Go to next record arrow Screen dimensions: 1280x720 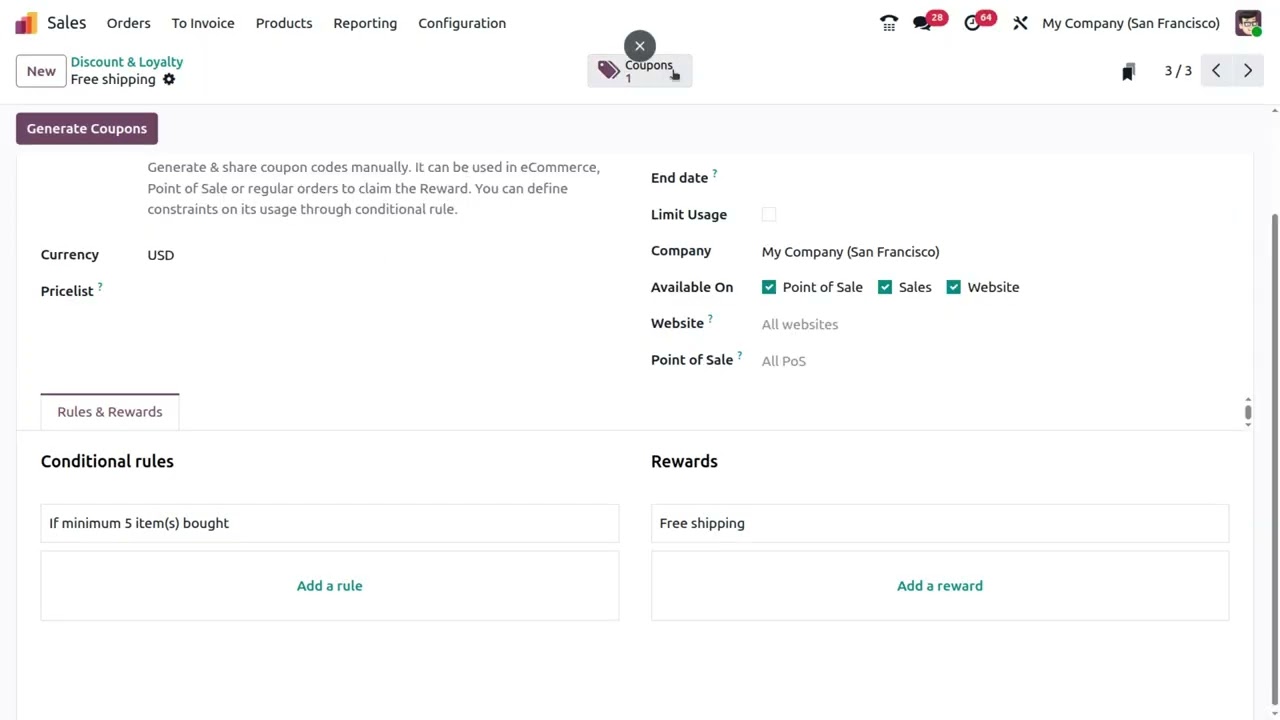[x=1248, y=71]
